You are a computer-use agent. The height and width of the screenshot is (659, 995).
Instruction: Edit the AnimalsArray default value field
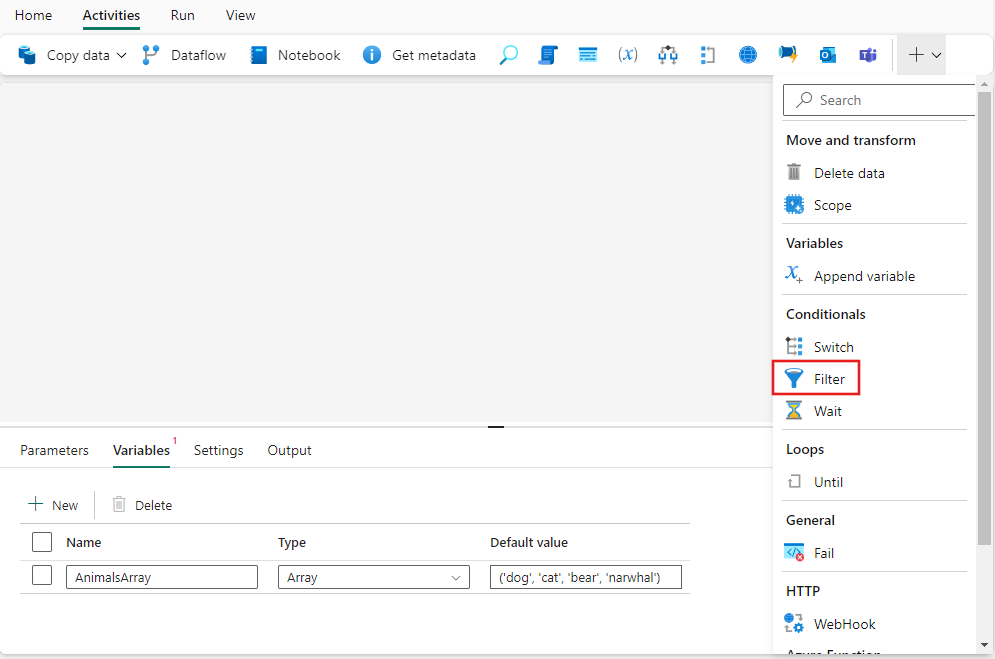coord(585,576)
